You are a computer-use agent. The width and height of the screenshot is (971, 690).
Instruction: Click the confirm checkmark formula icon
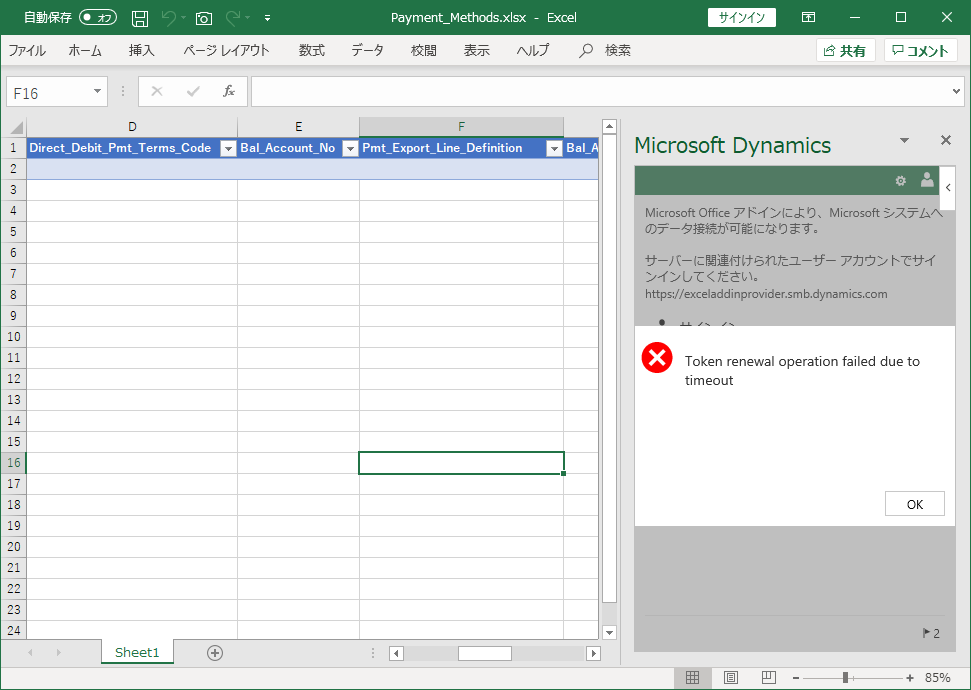tap(193, 92)
